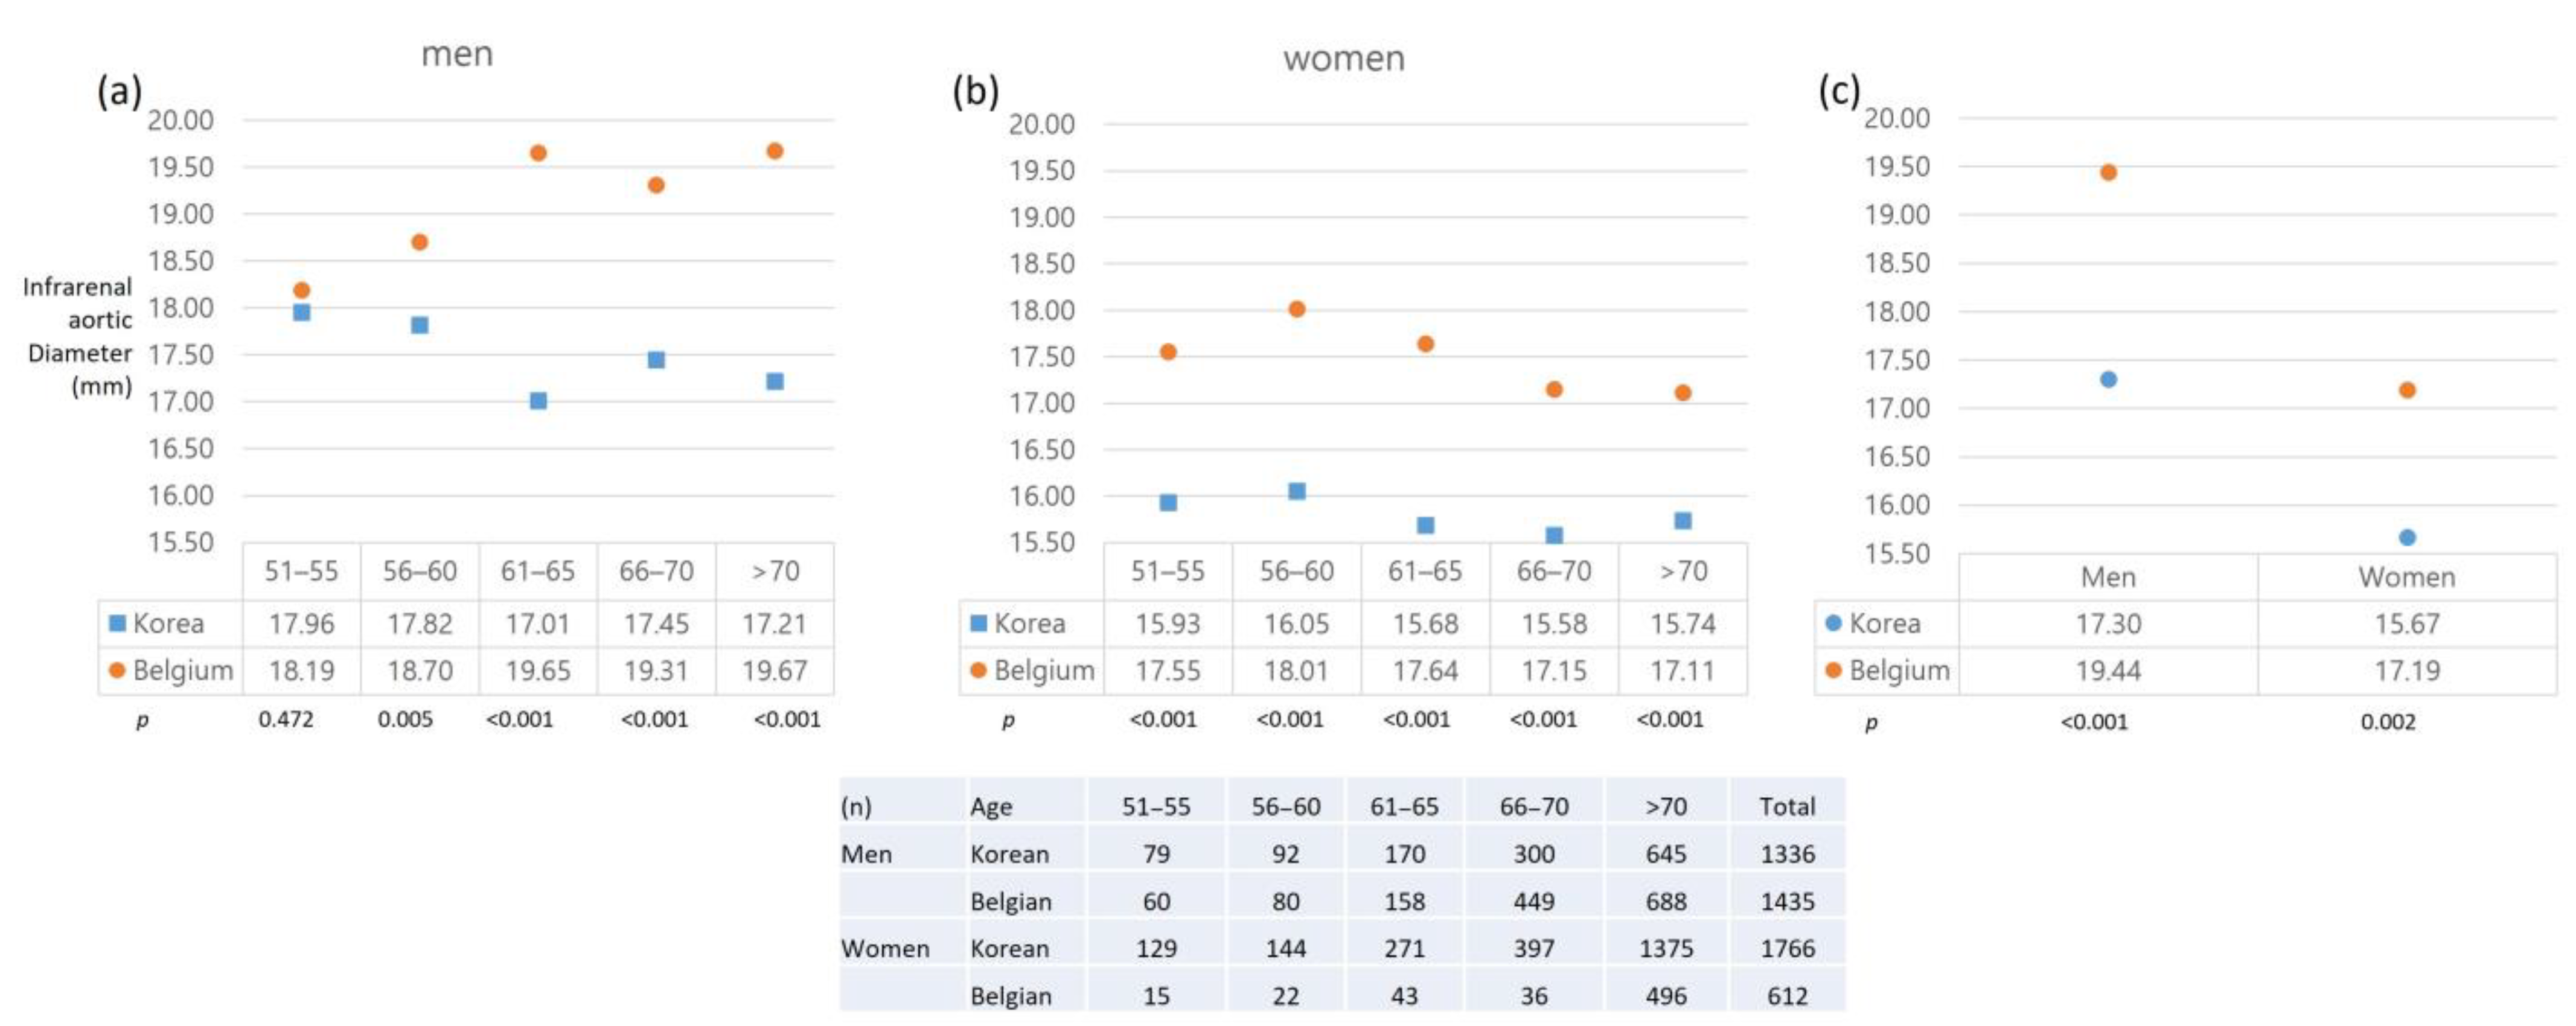Click Korea data point for women aged 66–70
Screen dimensions: 2576x1026
(1554, 535)
